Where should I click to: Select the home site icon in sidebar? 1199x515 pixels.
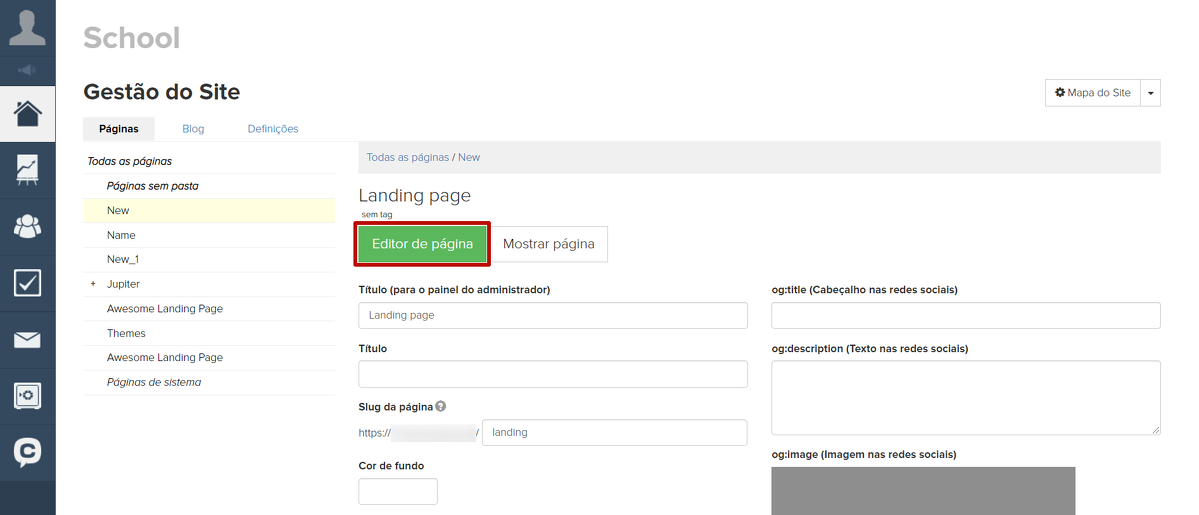coord(27,113)
